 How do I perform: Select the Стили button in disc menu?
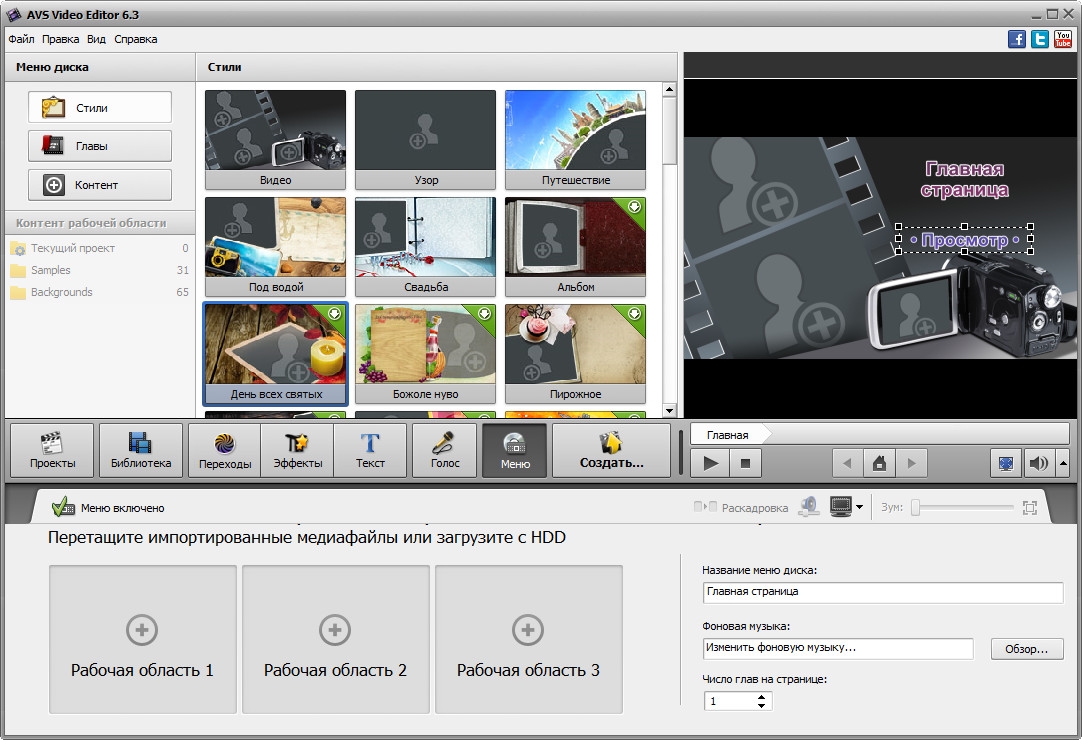(x=100, y=107)
